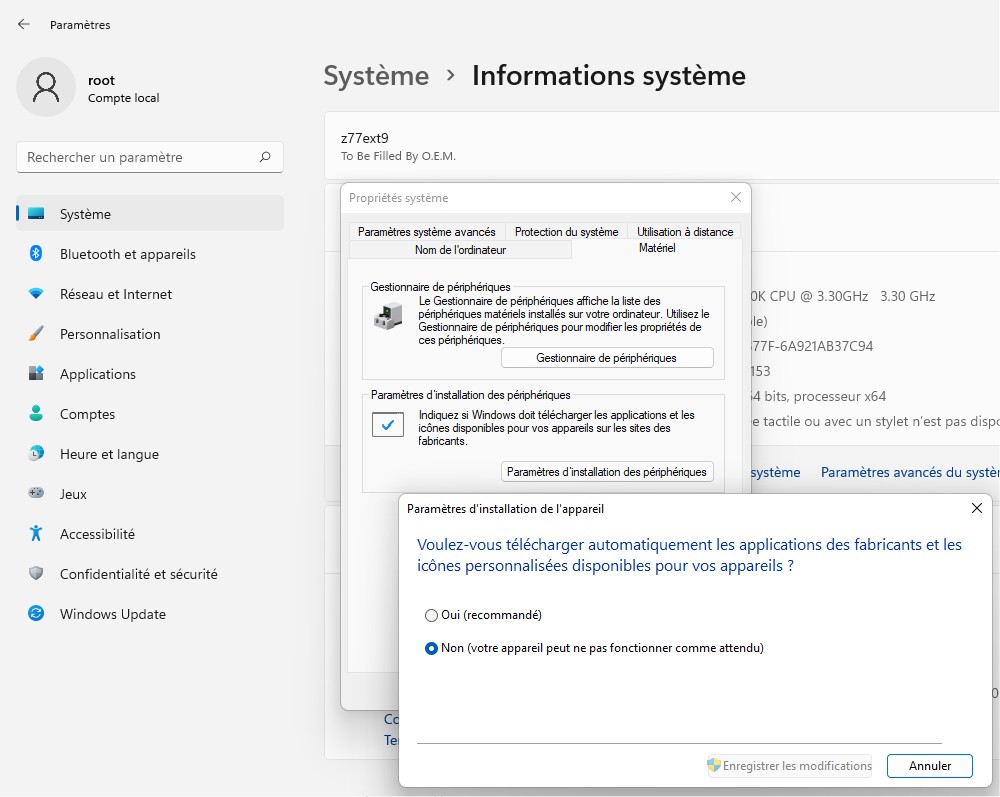Open Réseau et Internet settings
Viewport: 1000px width, 797px height.
pyautogui.click(x=150, y=294)
